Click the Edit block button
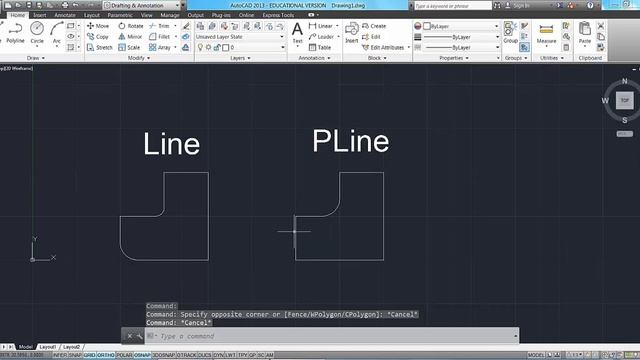 (371, 37)
